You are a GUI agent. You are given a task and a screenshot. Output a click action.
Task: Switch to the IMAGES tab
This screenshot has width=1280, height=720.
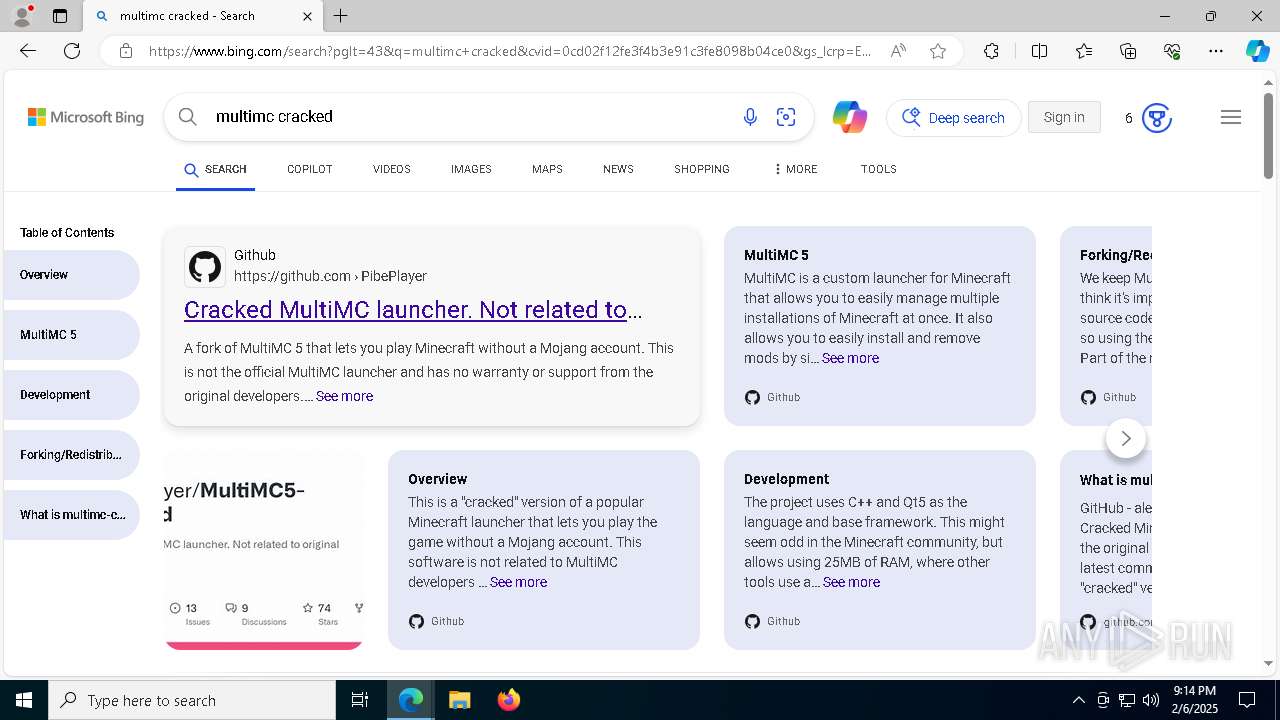click(471, 169)
